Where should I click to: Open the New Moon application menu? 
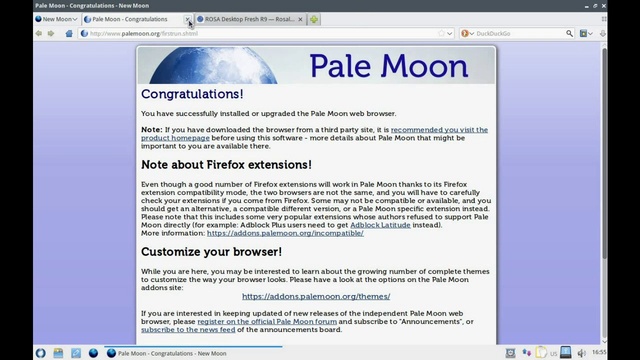(x=56, y=19)
